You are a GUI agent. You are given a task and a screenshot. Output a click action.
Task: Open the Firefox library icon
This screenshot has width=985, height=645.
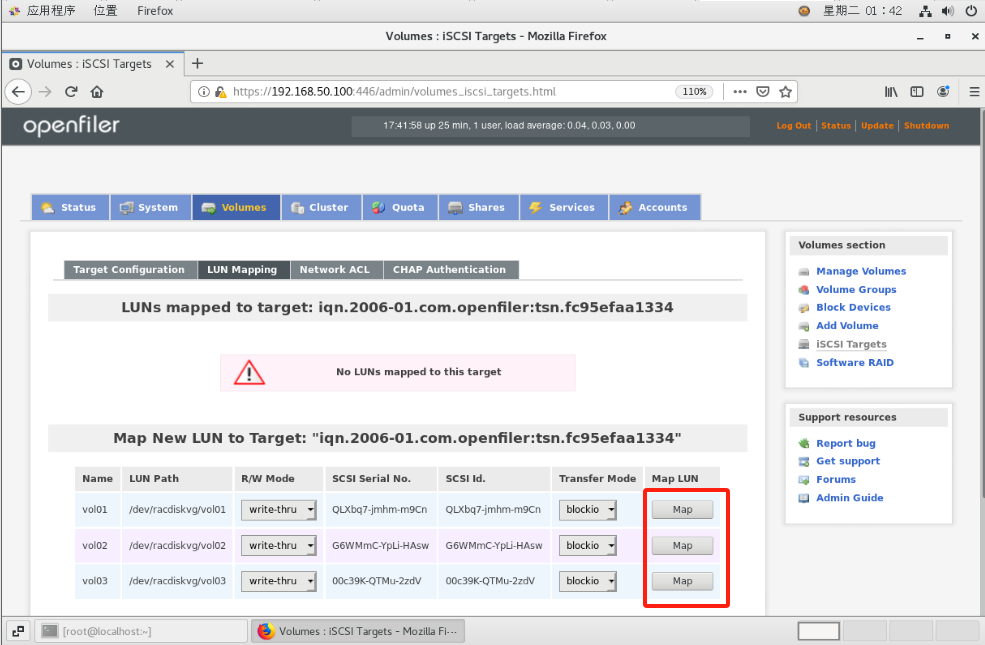(891, 92)
